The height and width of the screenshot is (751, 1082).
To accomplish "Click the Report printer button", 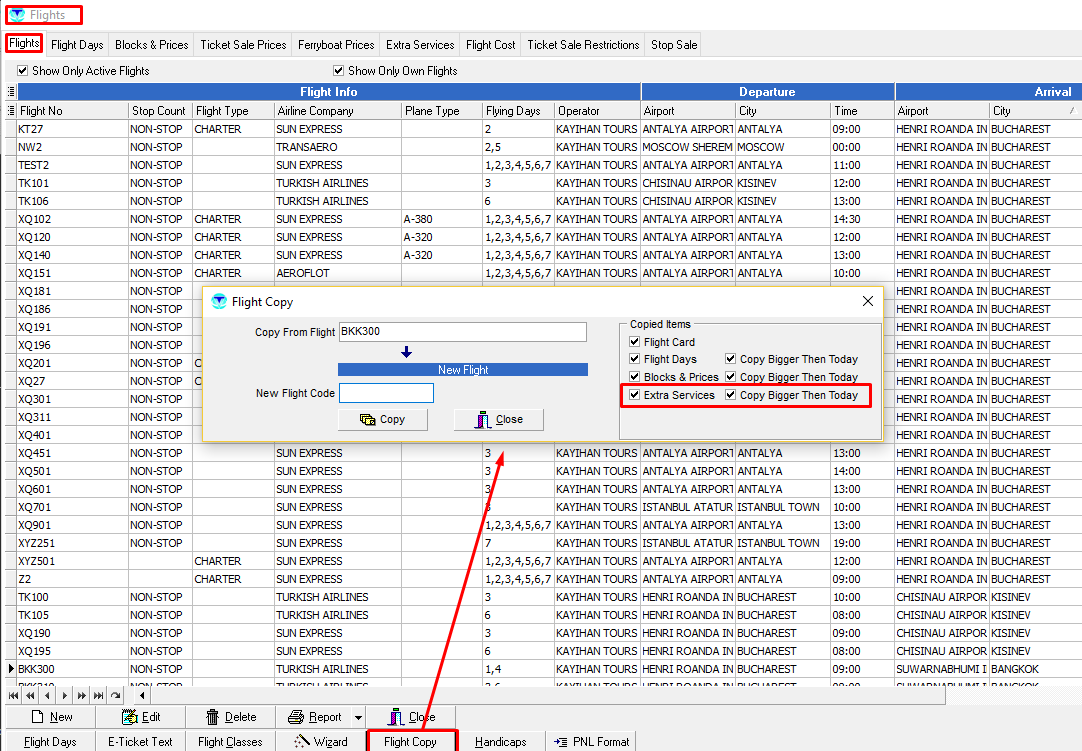I will click(x=316, y=717).
